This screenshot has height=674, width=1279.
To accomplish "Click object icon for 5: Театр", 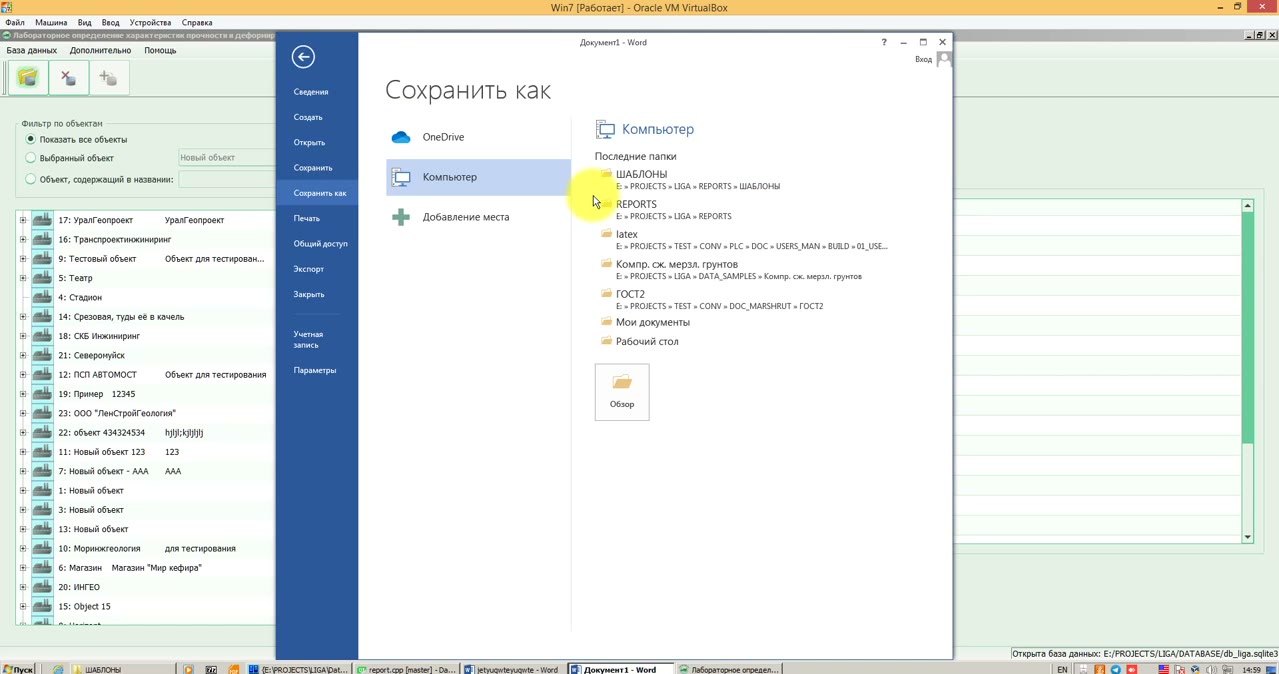I will click(42, 278).
